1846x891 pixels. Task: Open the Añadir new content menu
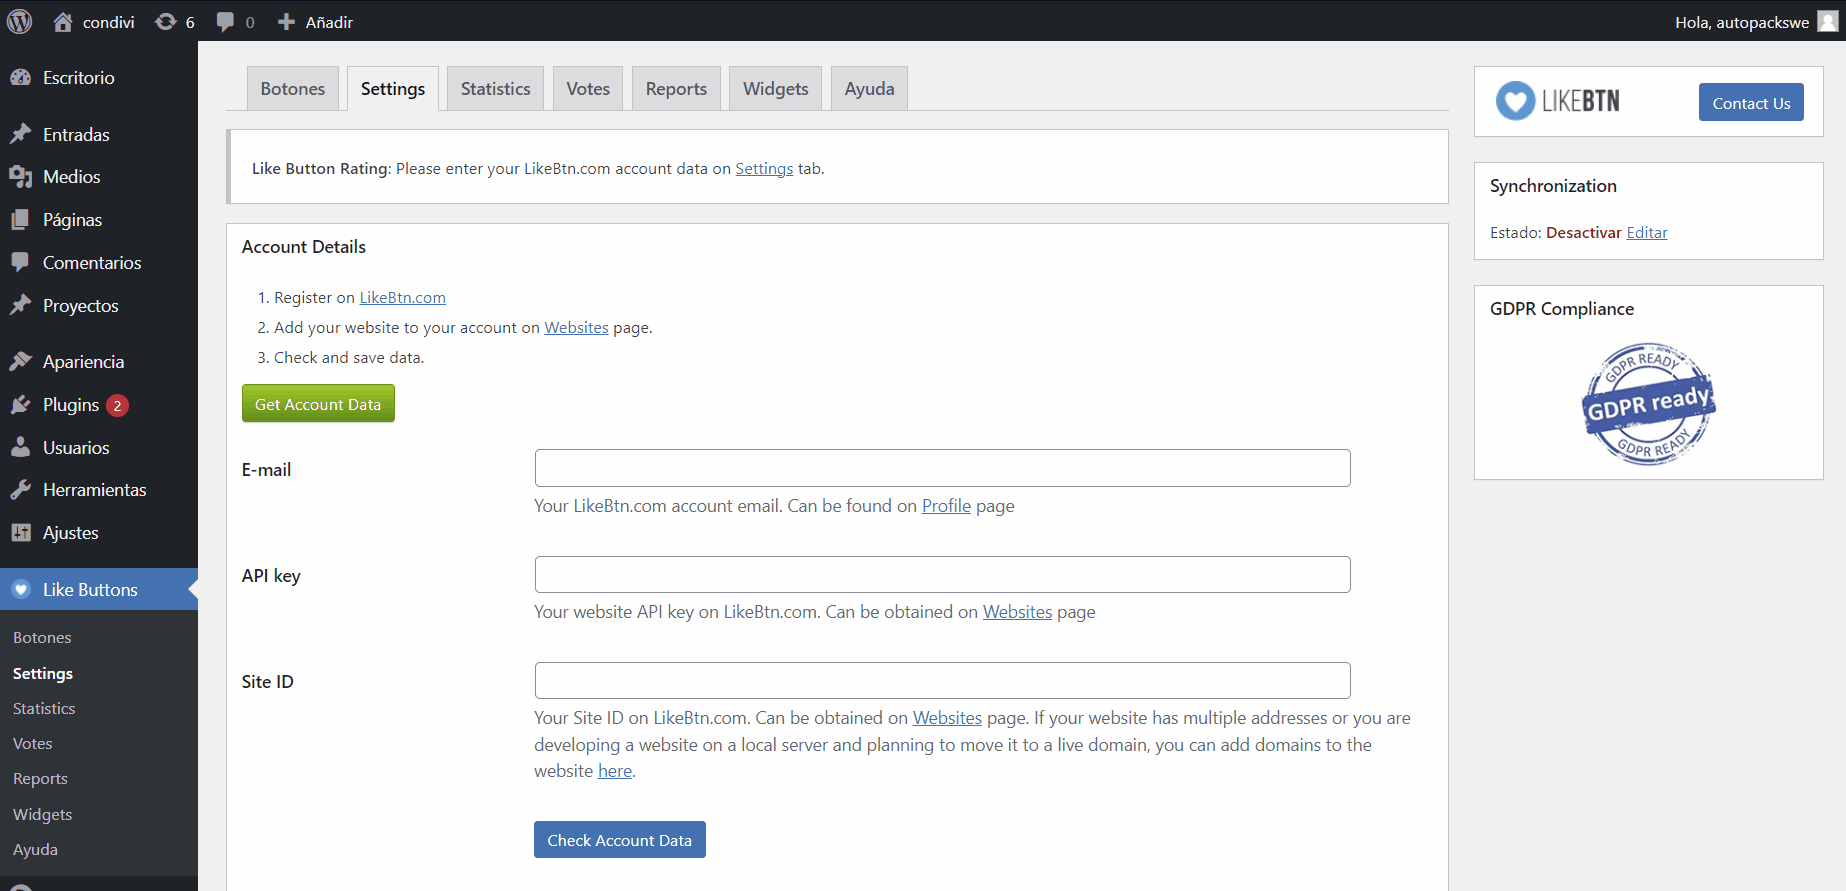(315, 22)
